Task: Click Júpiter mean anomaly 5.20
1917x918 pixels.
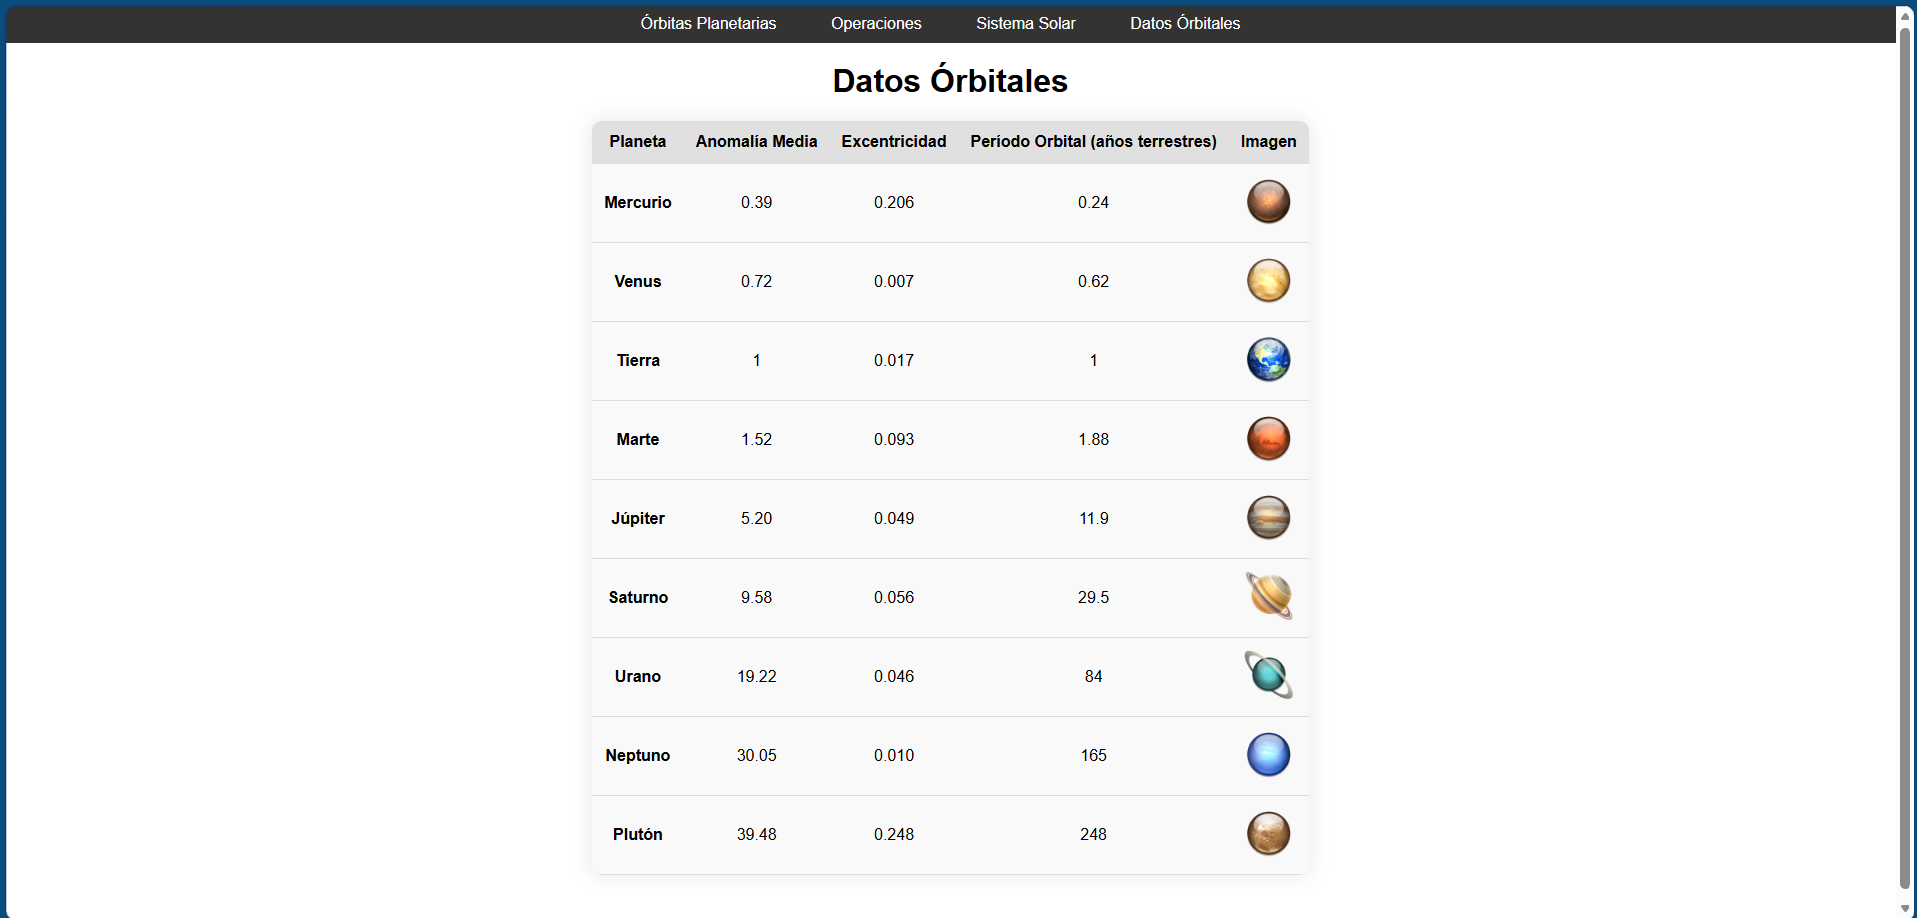Action: tap(756, 519)
